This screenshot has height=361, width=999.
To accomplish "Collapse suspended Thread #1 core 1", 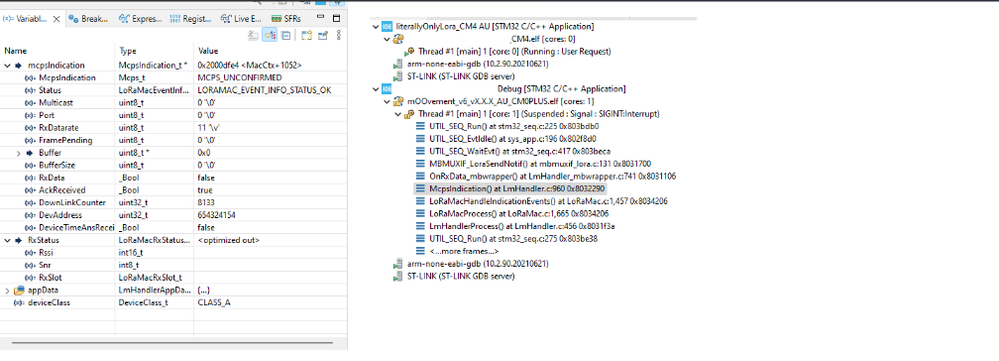I will tap(398, 114).
